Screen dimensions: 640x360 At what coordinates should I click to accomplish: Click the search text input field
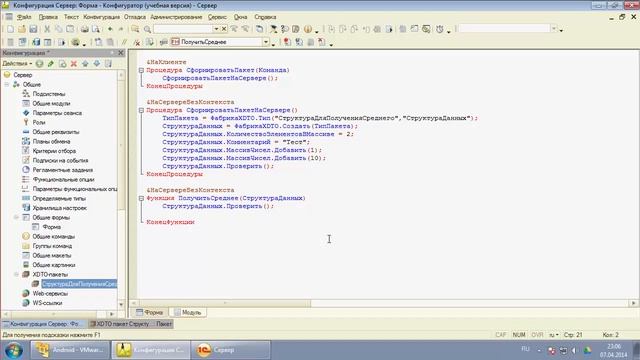coord(183,29)
